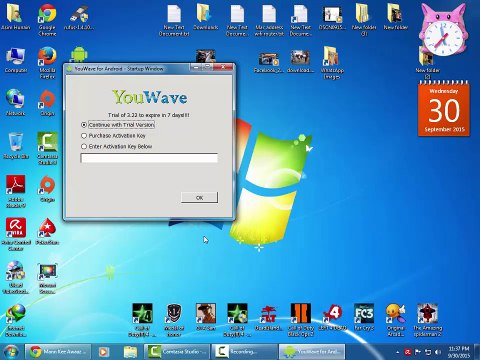Select the Camtasia Studio 8 desktop shortcut
Image resolution: width=480 pixels, height=360 pixels.
pyautogui.click(x=48, y=148)
